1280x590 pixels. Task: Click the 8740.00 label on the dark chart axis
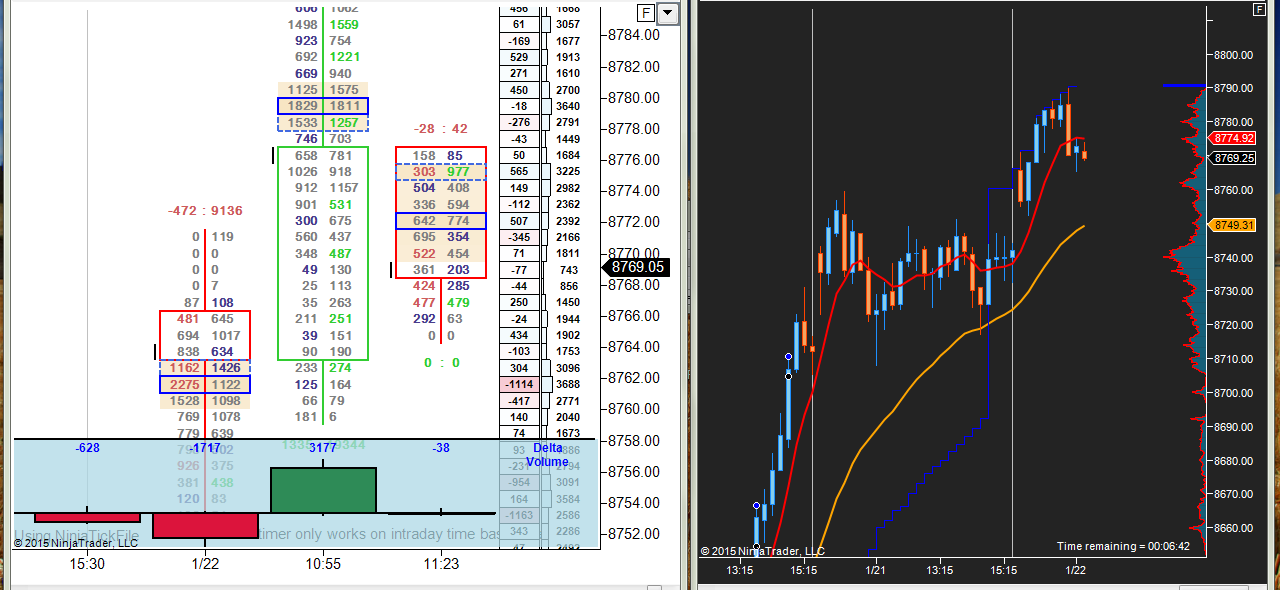pos(1235,258)
